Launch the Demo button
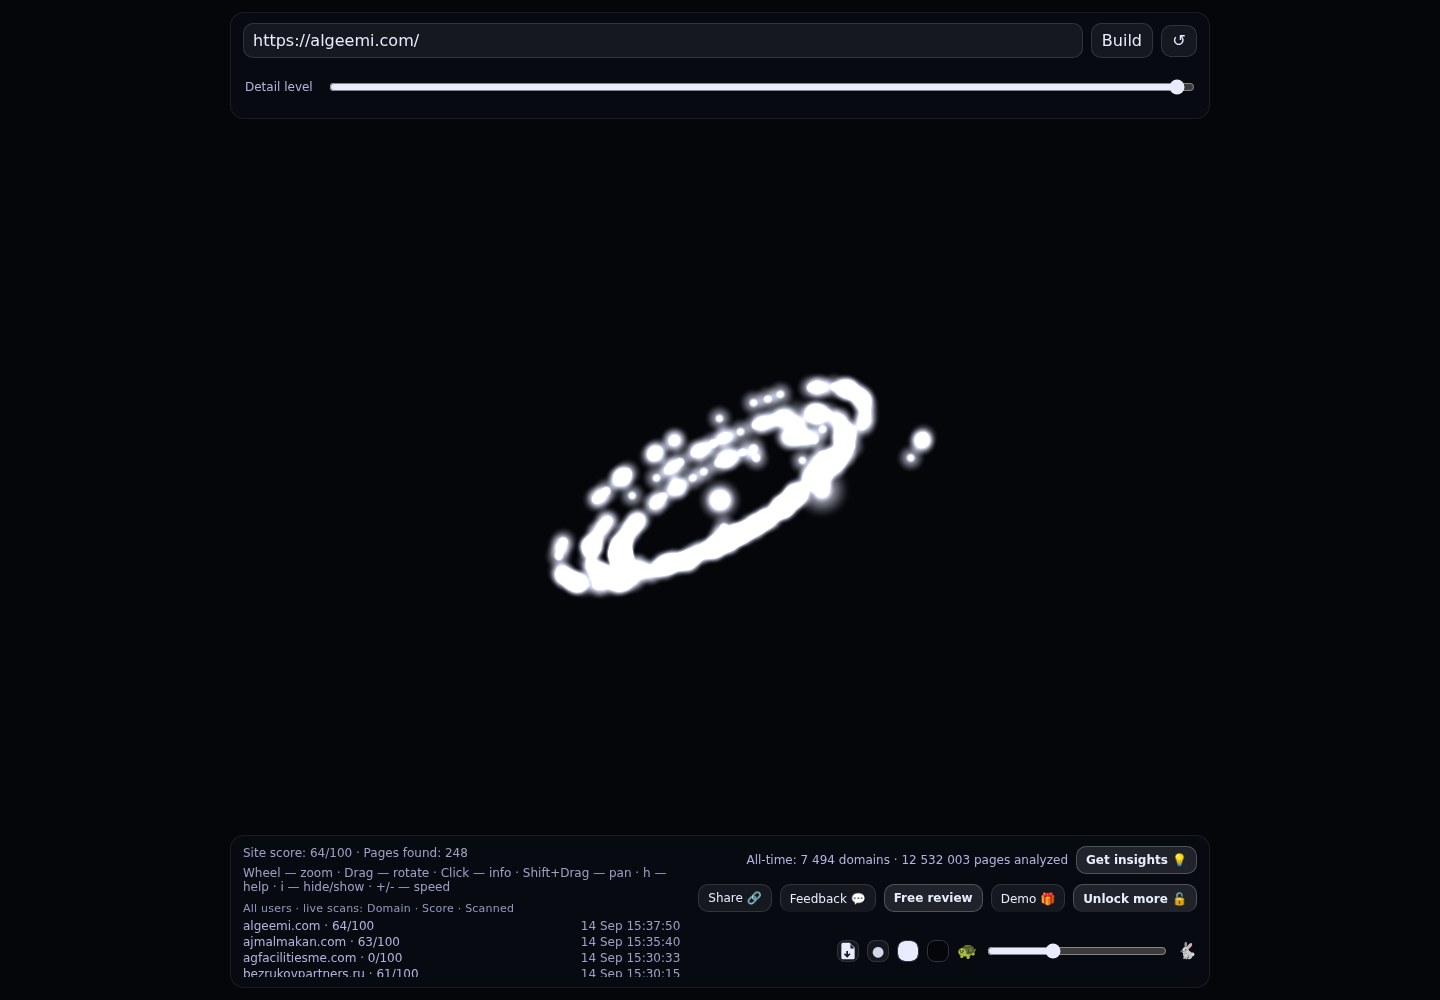 point(1028,898)
